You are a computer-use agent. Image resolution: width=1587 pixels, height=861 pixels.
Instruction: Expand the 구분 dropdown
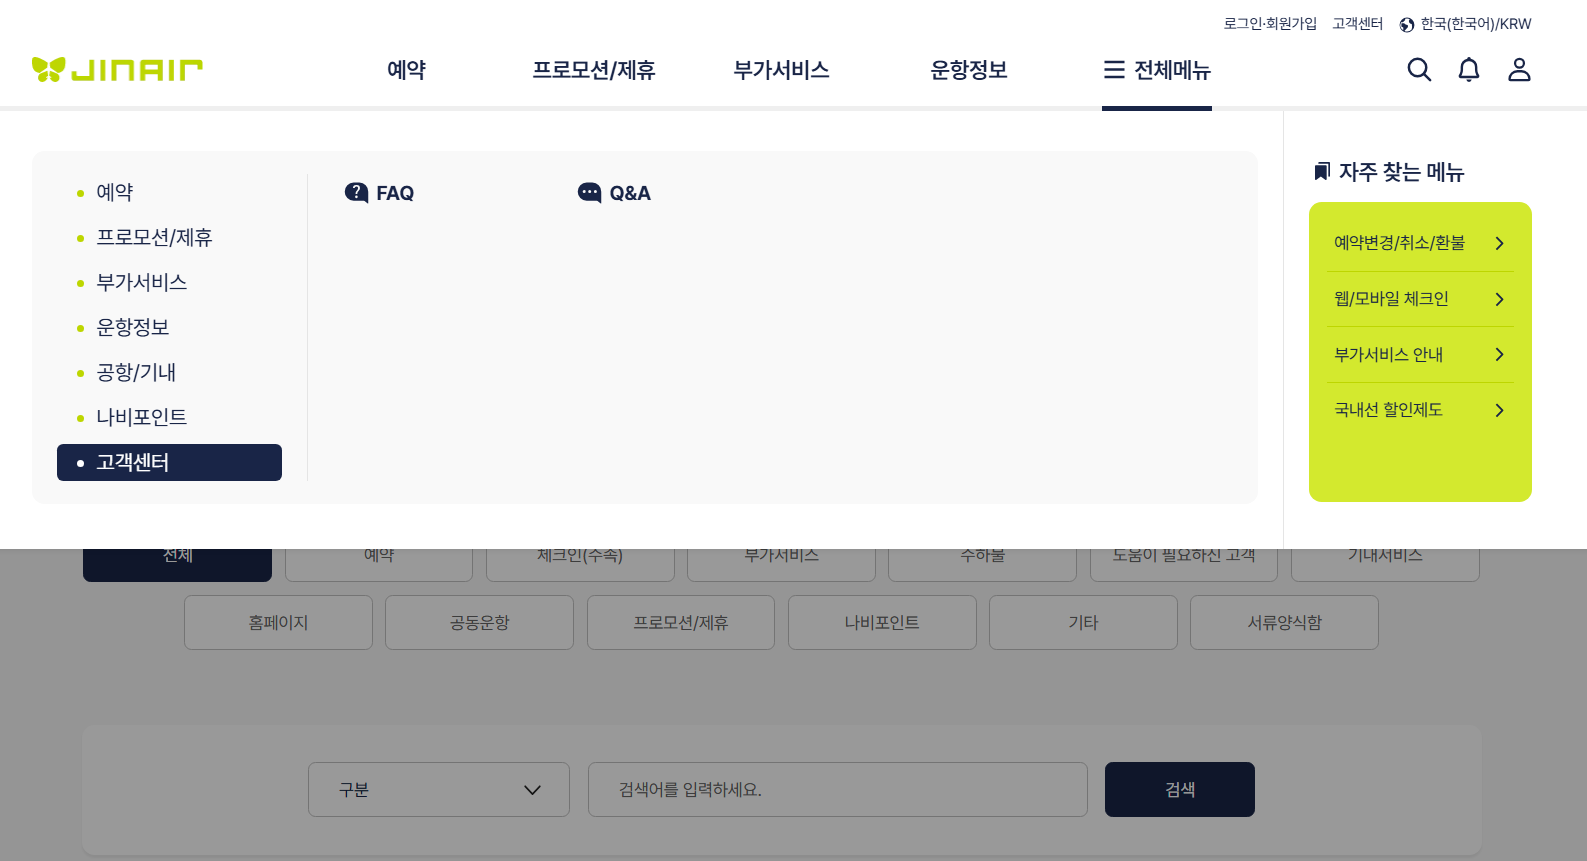(x=439, y=790)
